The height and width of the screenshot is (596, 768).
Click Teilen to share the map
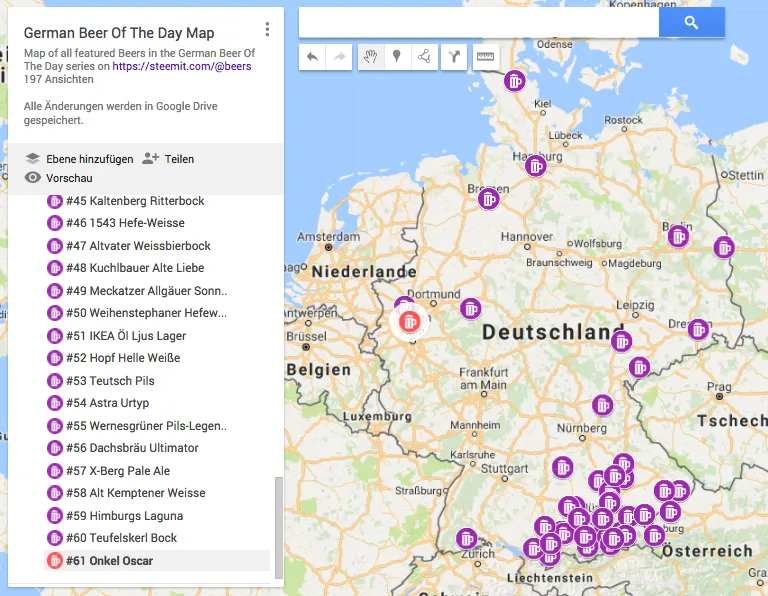pos(168,159)
